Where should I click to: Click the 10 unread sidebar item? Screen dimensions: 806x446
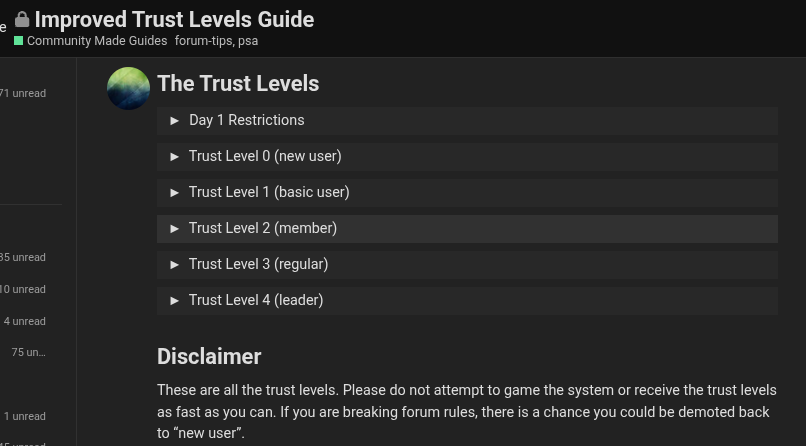(x=23, y=289)
